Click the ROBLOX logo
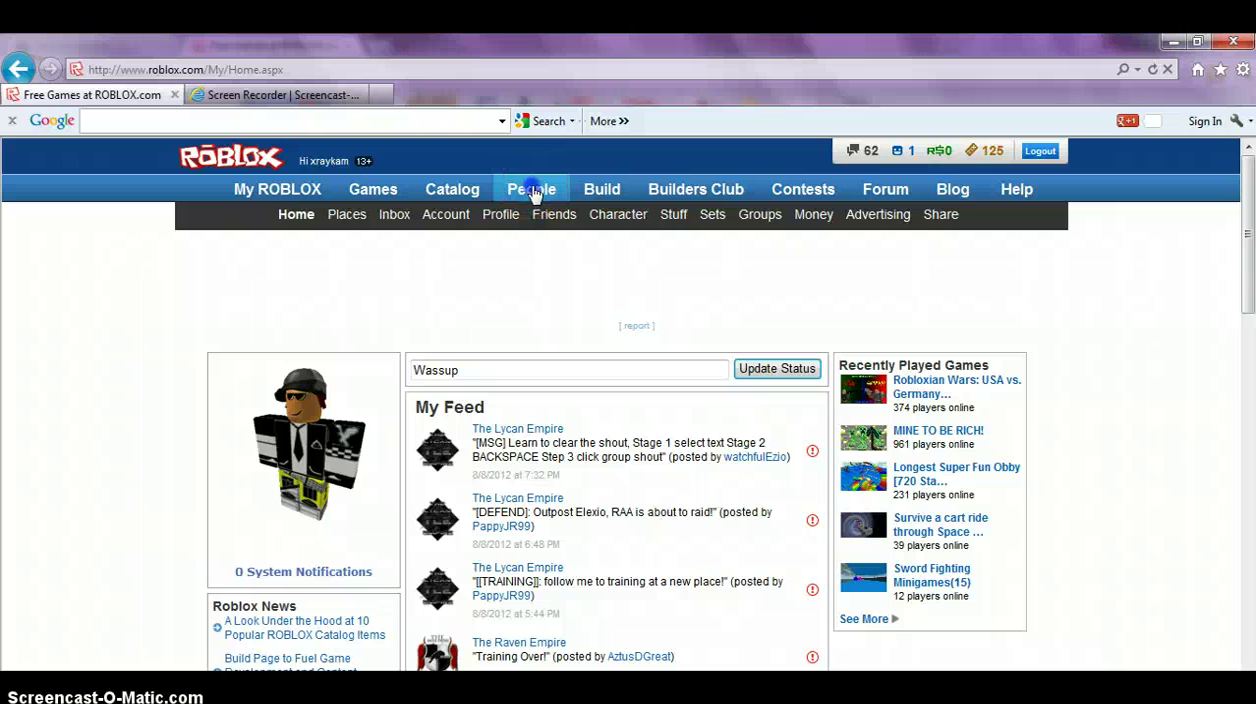 pos(231,157)
